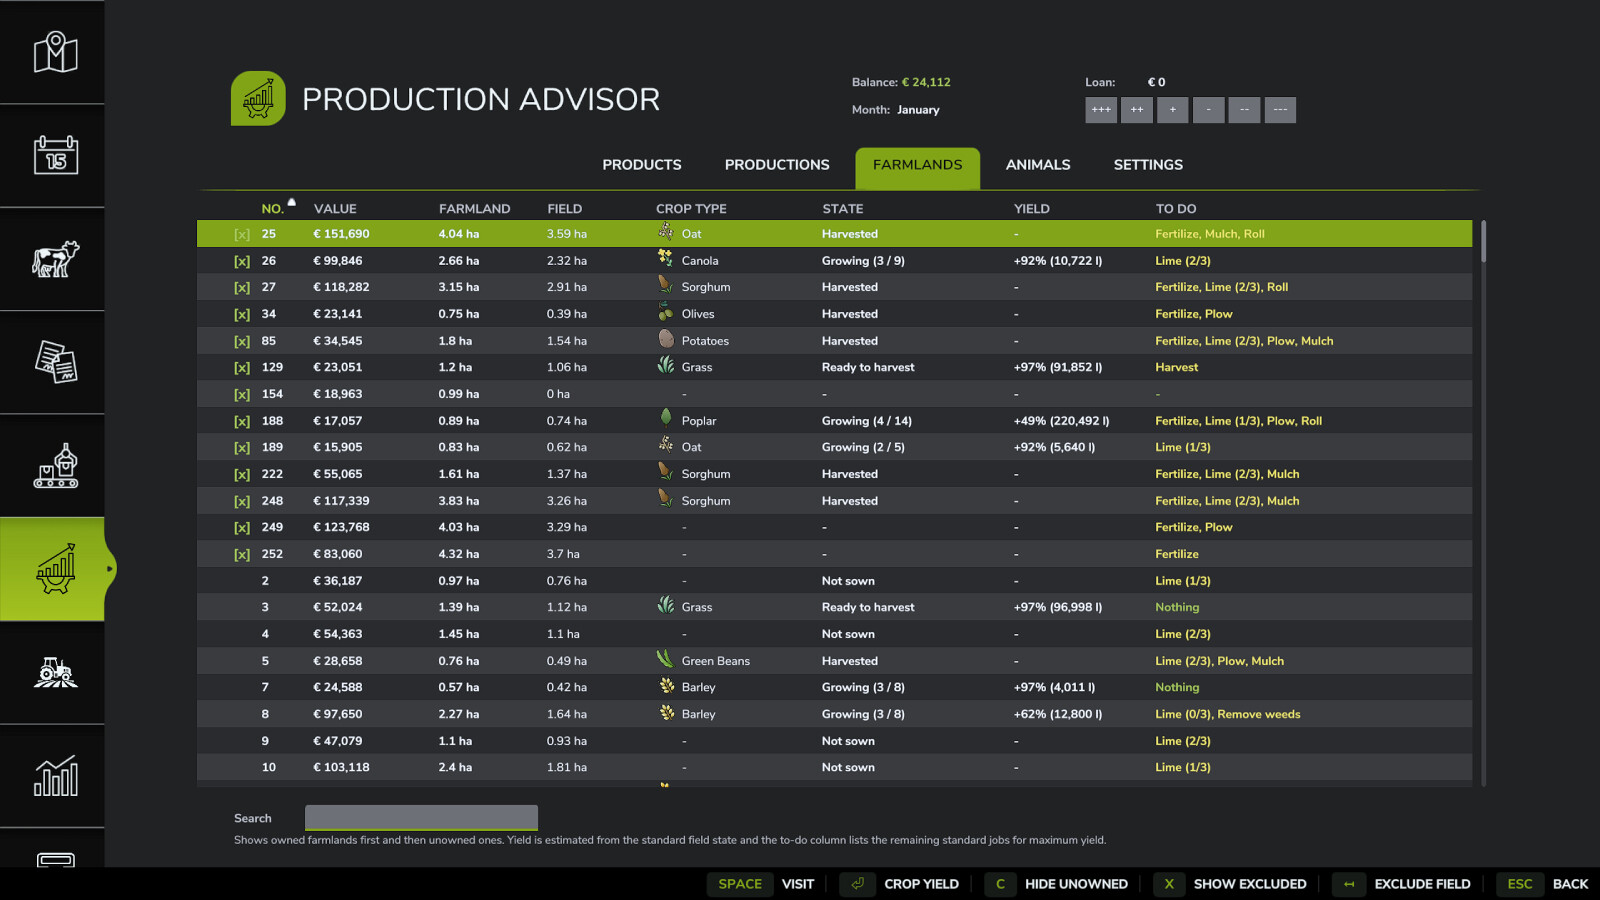Open the tractor vehicles sidebar icon
Image resolution: width=1600 pixels, height=900 pixels.
(56, 672)
